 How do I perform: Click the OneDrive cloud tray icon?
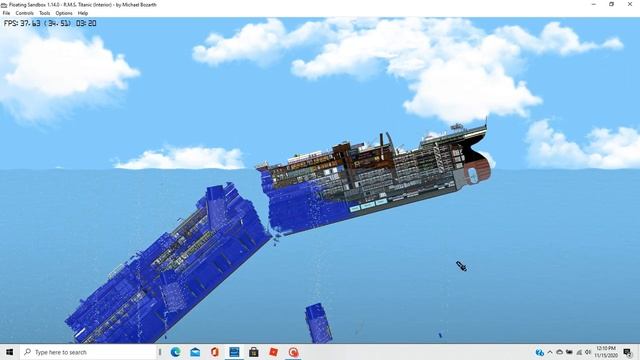pyautogui.click(x=560, y=352)
